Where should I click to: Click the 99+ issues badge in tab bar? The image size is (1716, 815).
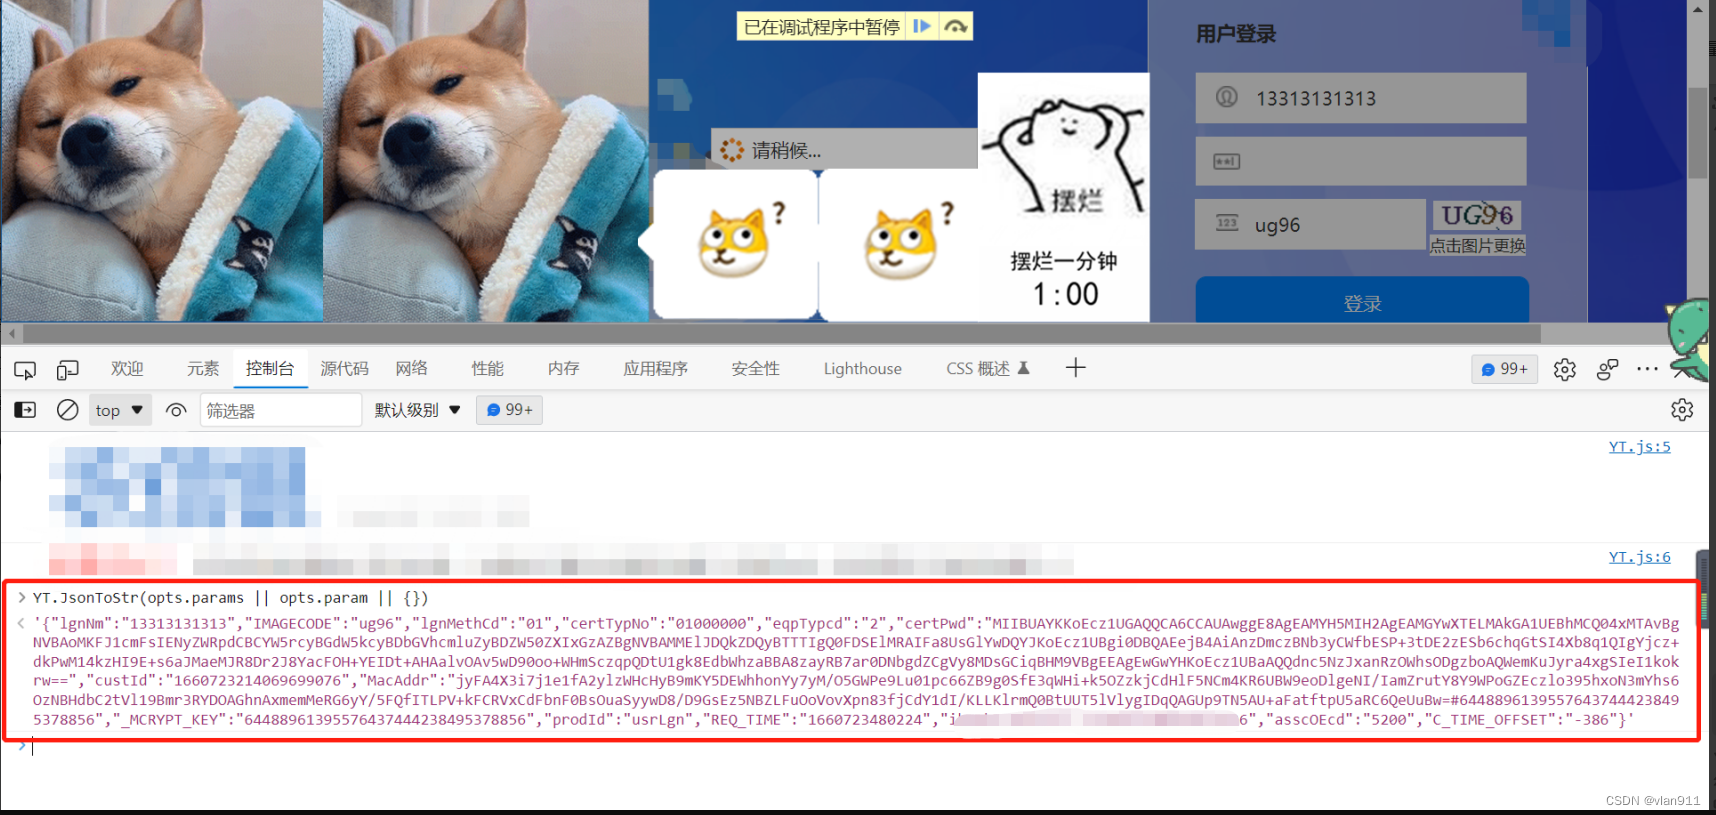coord(1504,369)
